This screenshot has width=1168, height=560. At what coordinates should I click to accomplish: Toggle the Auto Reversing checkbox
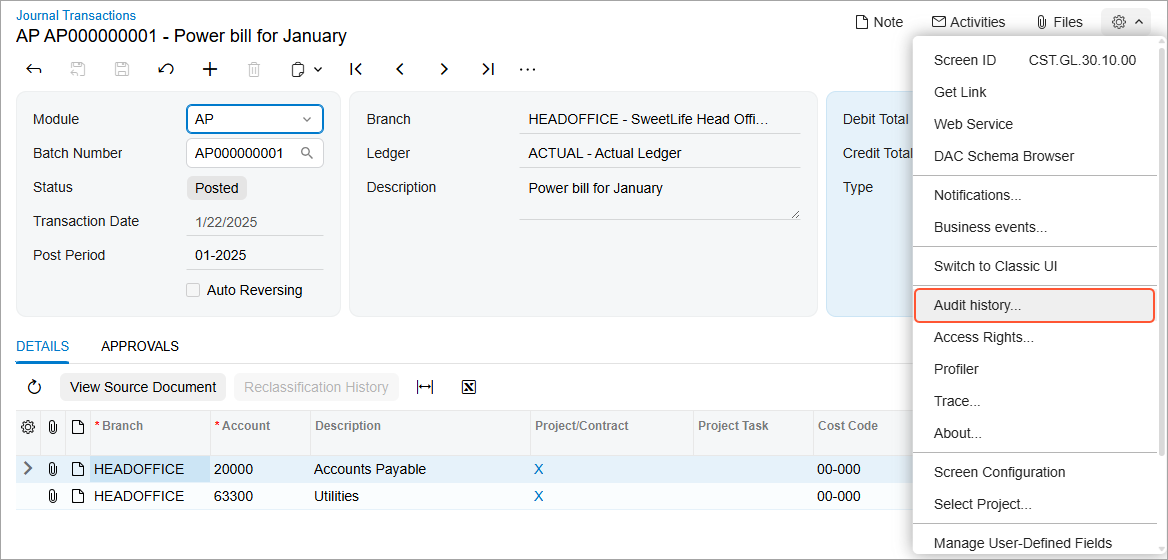click(193, 290)
